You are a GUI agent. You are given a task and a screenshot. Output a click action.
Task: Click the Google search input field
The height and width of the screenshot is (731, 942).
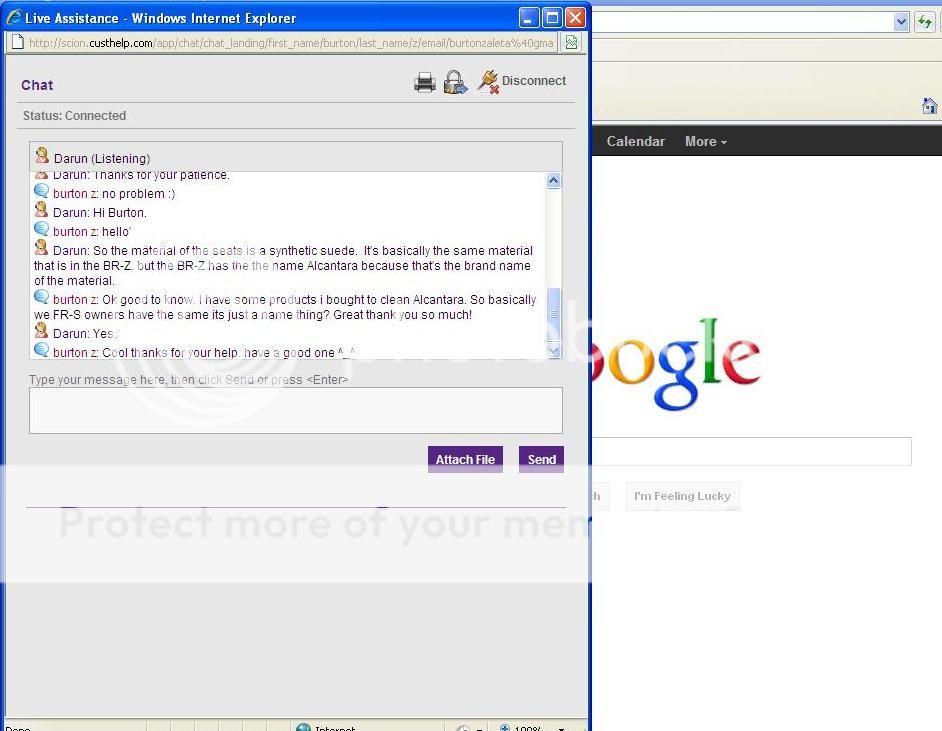[x=750, y=451]
